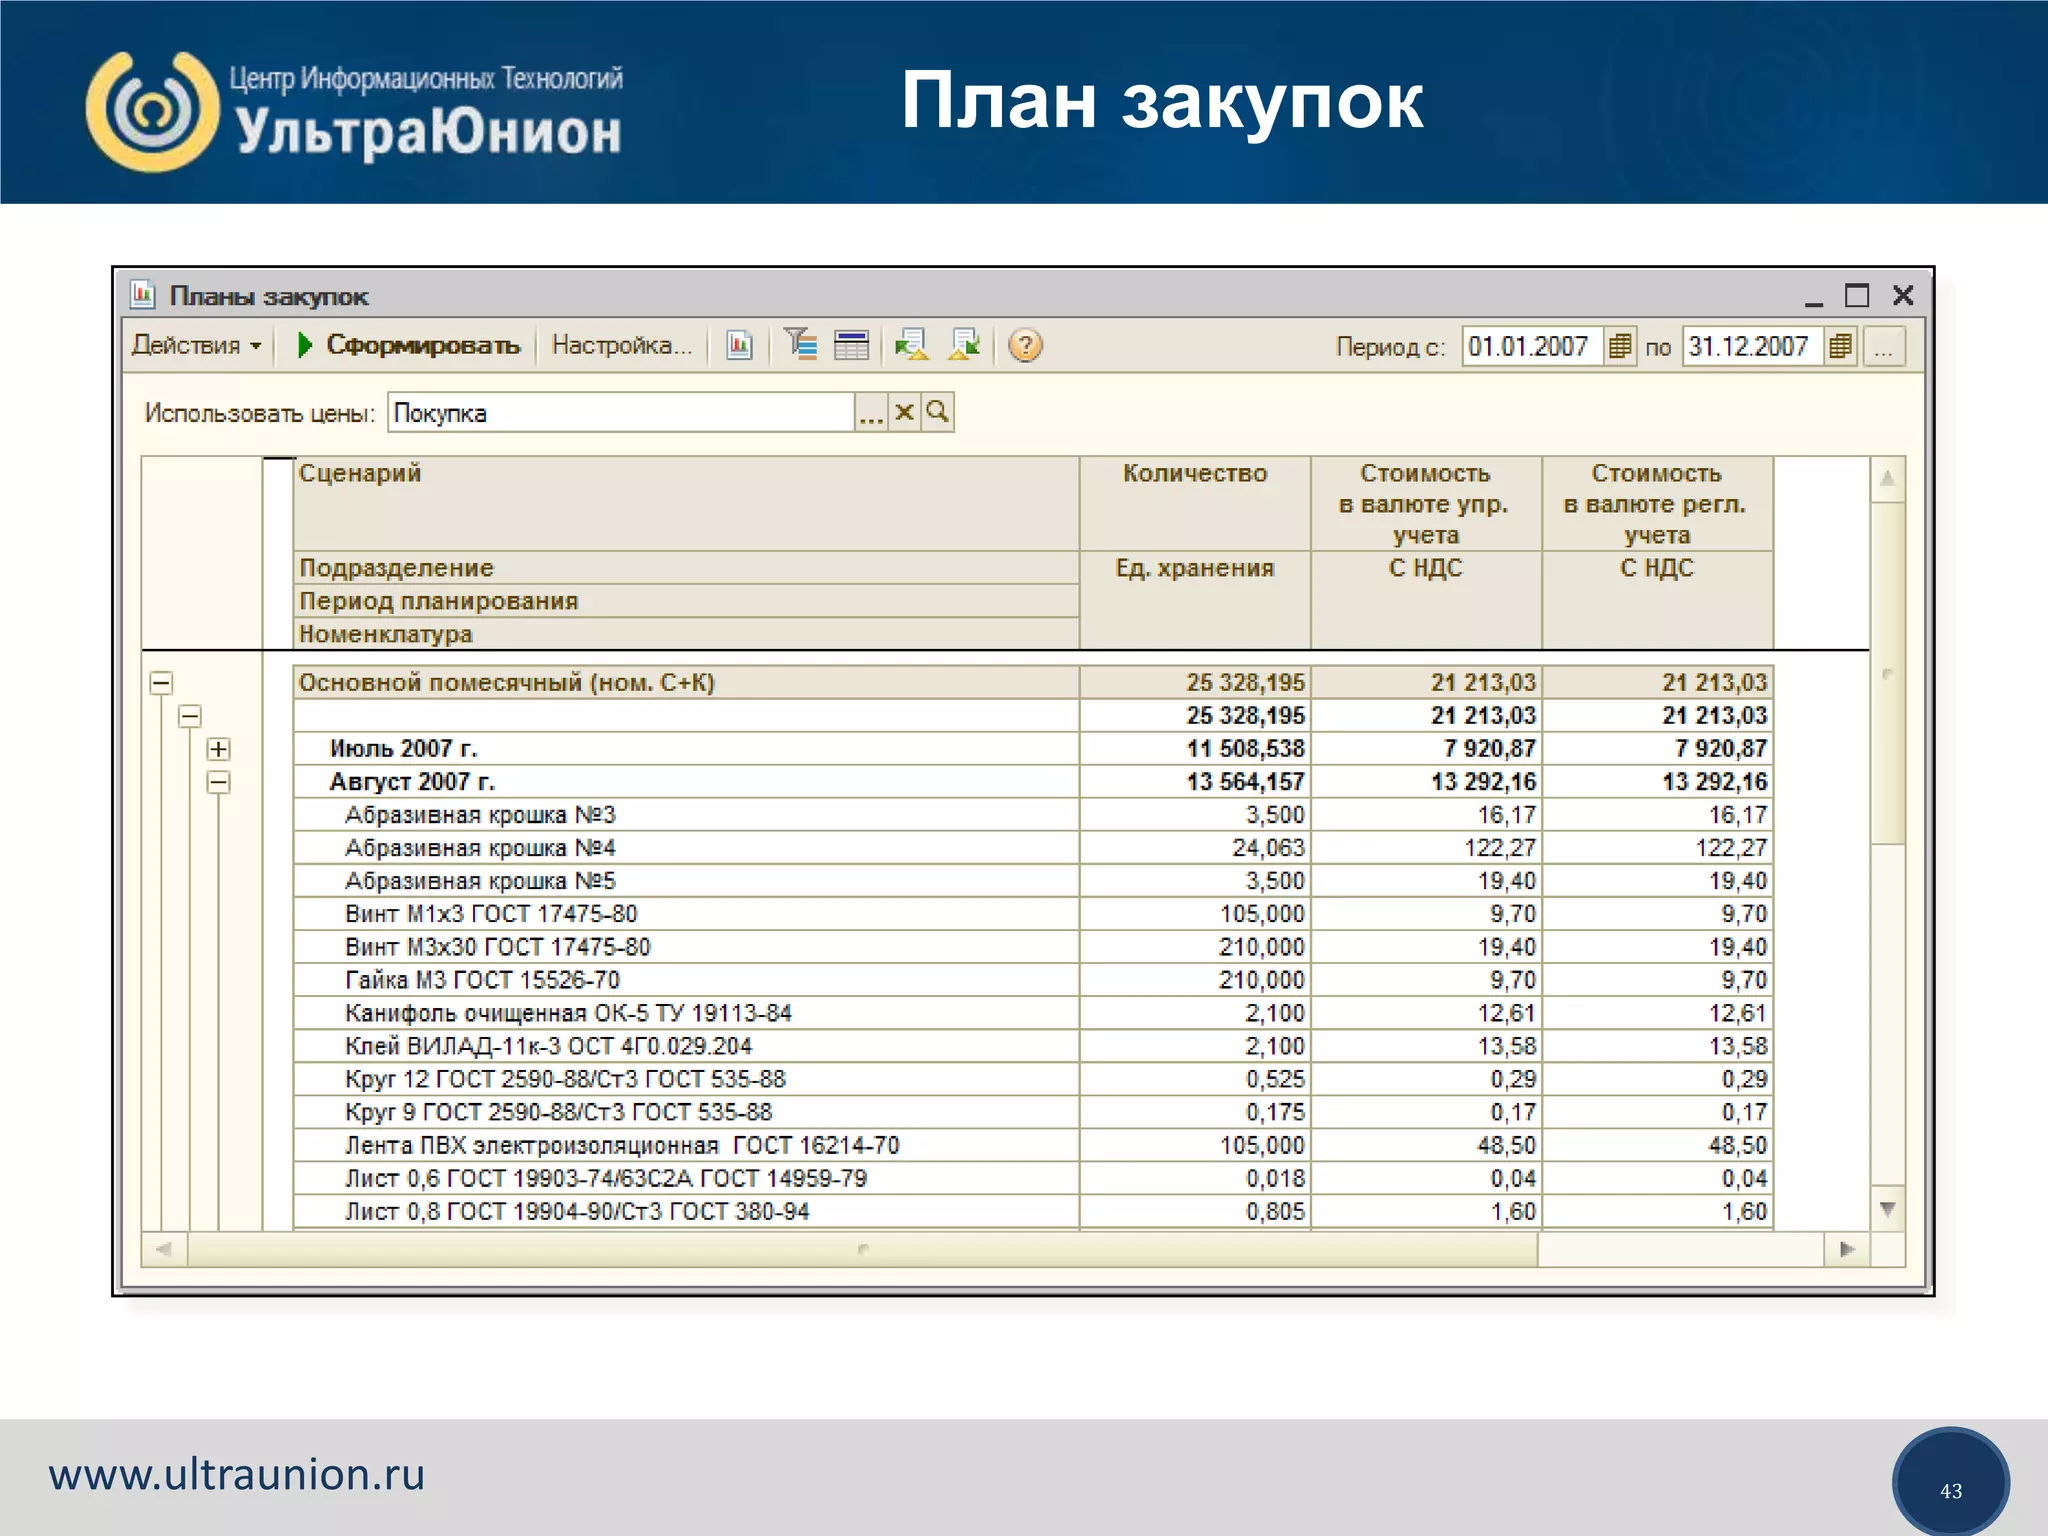
Task: Click the Планы закупок window title icon
Action: point(143,295)
